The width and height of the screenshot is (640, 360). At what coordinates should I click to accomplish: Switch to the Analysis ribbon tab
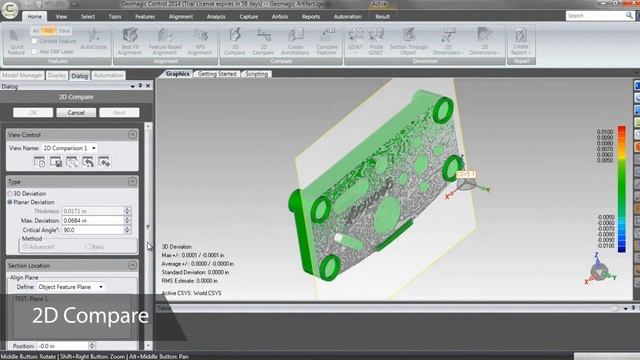click(216, 16)
